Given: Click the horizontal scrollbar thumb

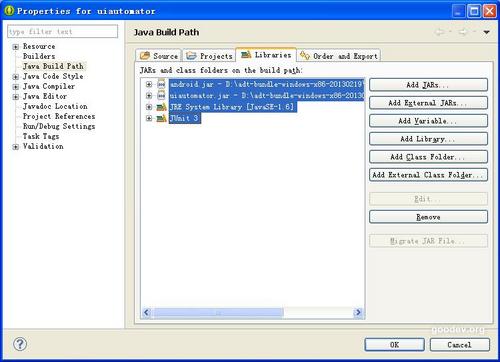Looking at the screenshot, I should [218, 312].
